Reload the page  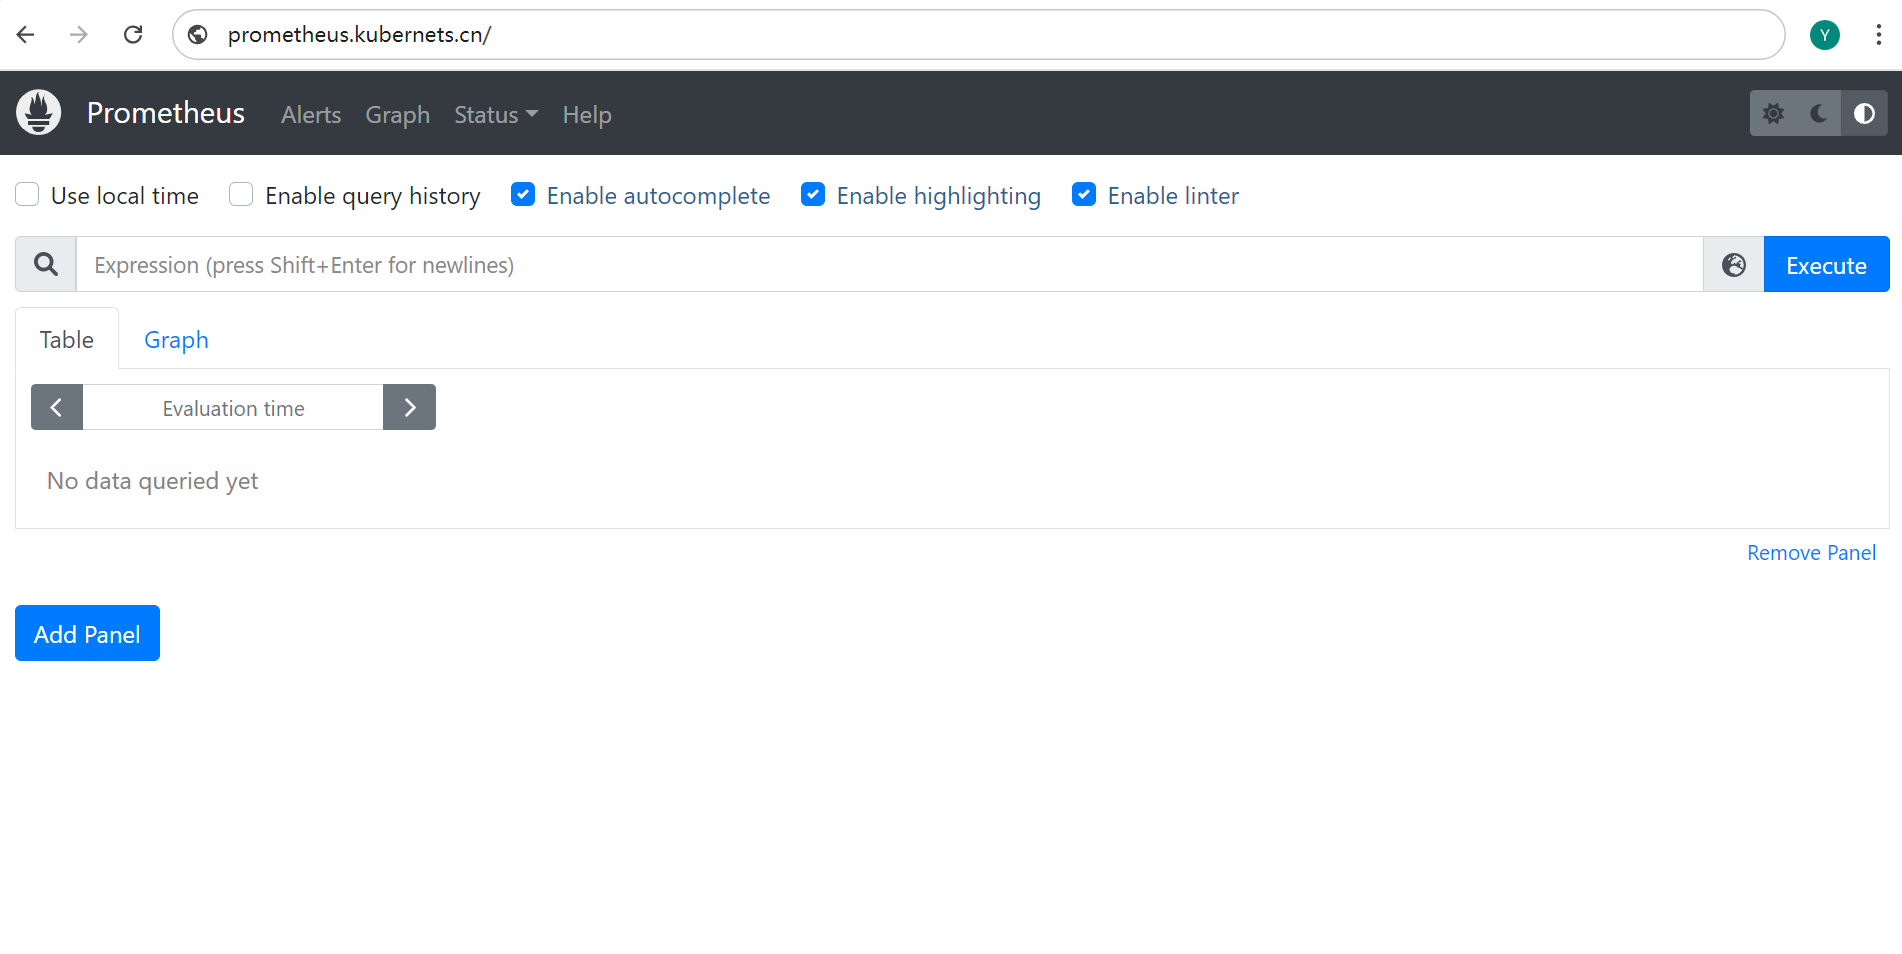point(133,35)
